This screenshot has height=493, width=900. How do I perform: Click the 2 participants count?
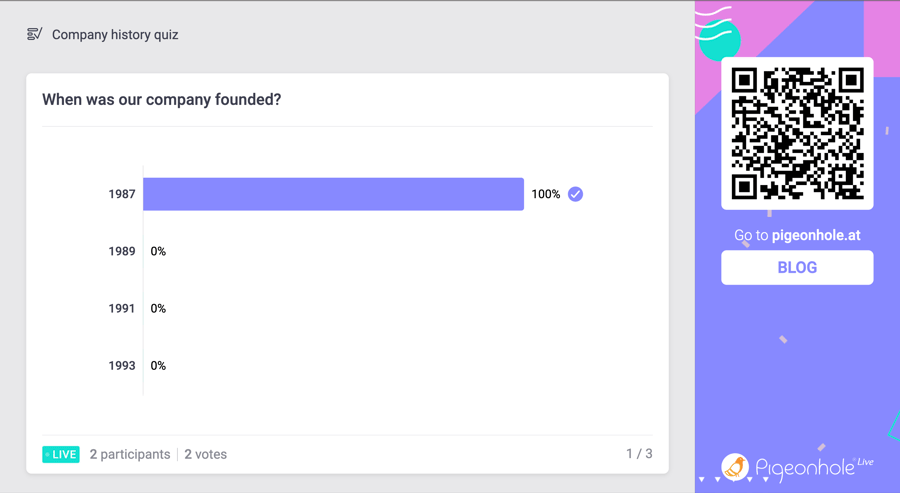[x=130, y=454]
